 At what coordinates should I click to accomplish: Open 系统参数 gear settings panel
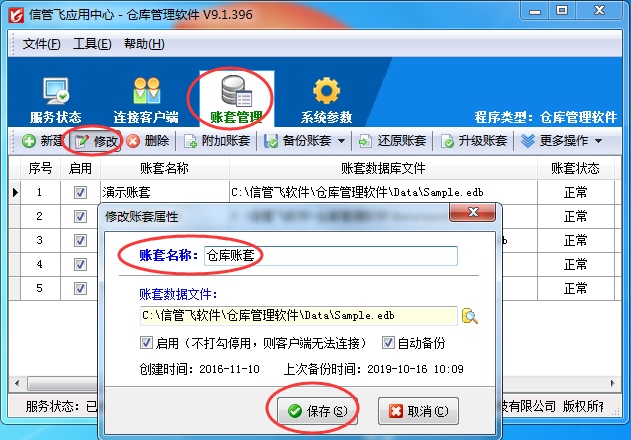coord(326,100)
